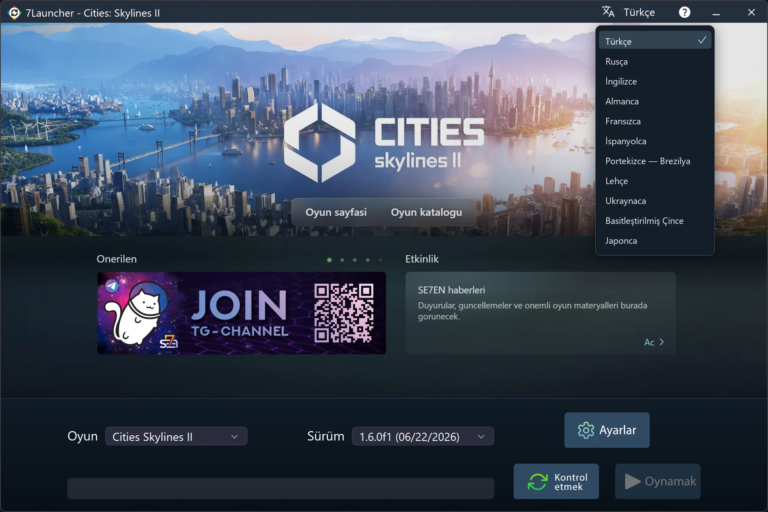Choose Portekizce — Brezilya language
768x512 pixels.
point(655,161)
